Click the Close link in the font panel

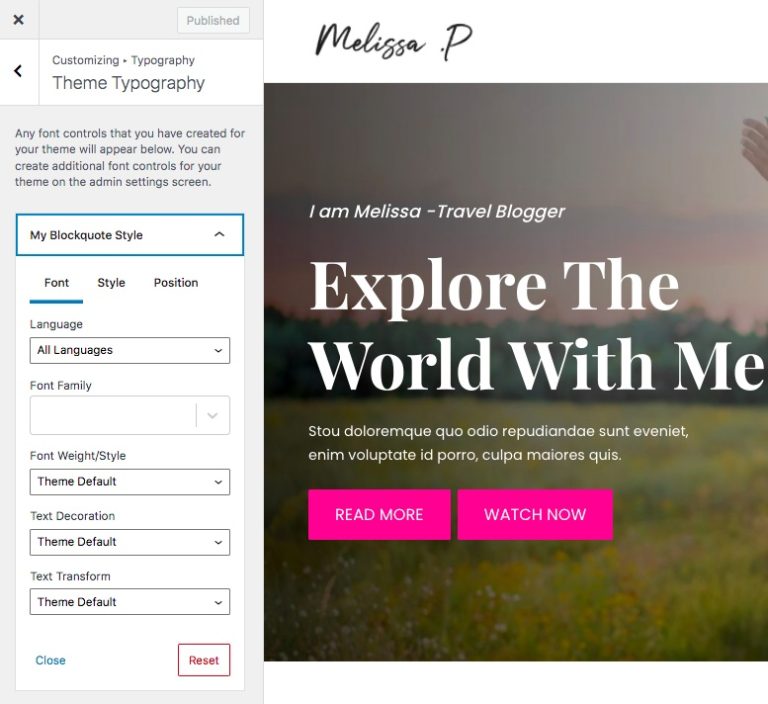(50, 660)
